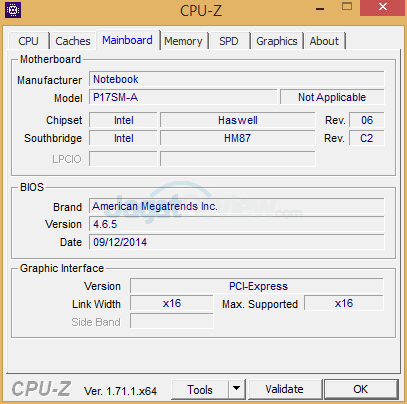The height and width of the screenshot is (404, 407).
Task: Click the CPU-Z app icon in title bar
Action: click(x=13, y=10)
